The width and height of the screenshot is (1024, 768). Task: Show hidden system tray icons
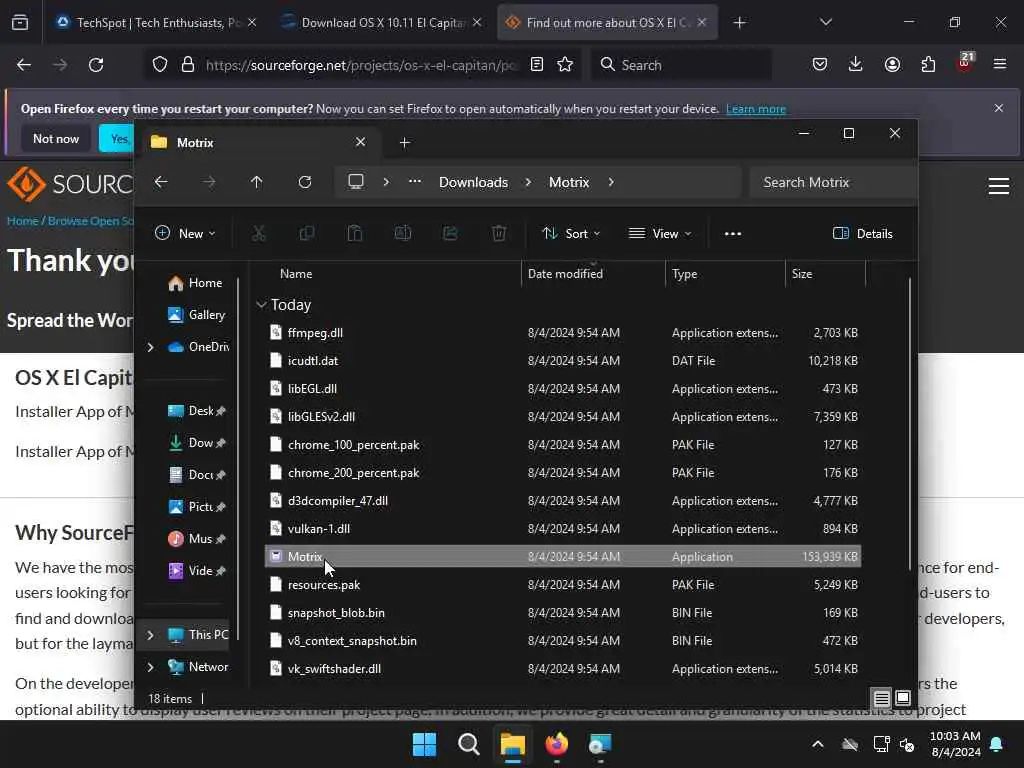[818, 744]
